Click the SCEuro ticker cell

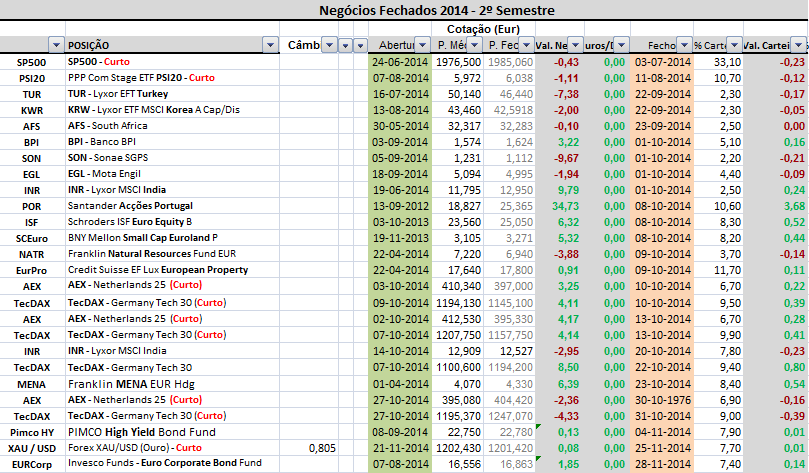pos(32,238)
